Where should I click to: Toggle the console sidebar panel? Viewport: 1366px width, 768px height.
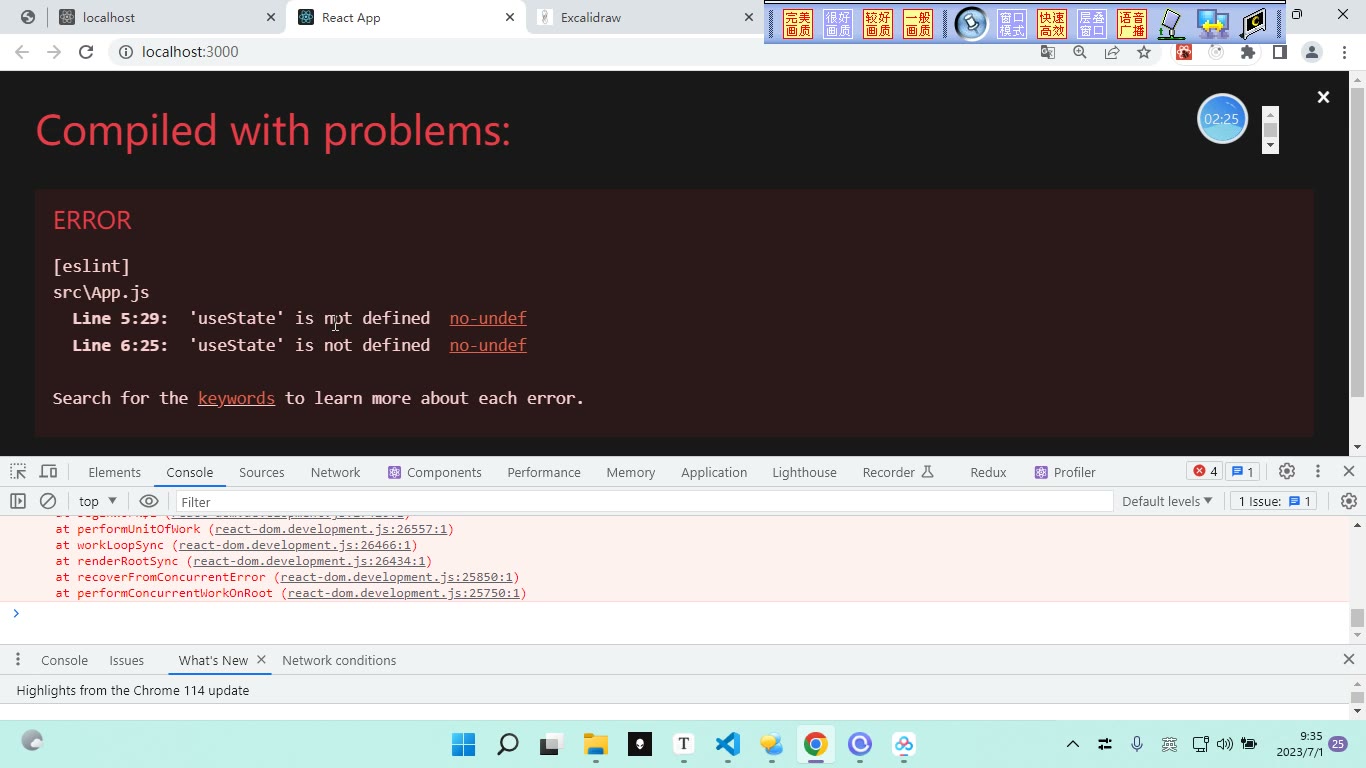18,501
